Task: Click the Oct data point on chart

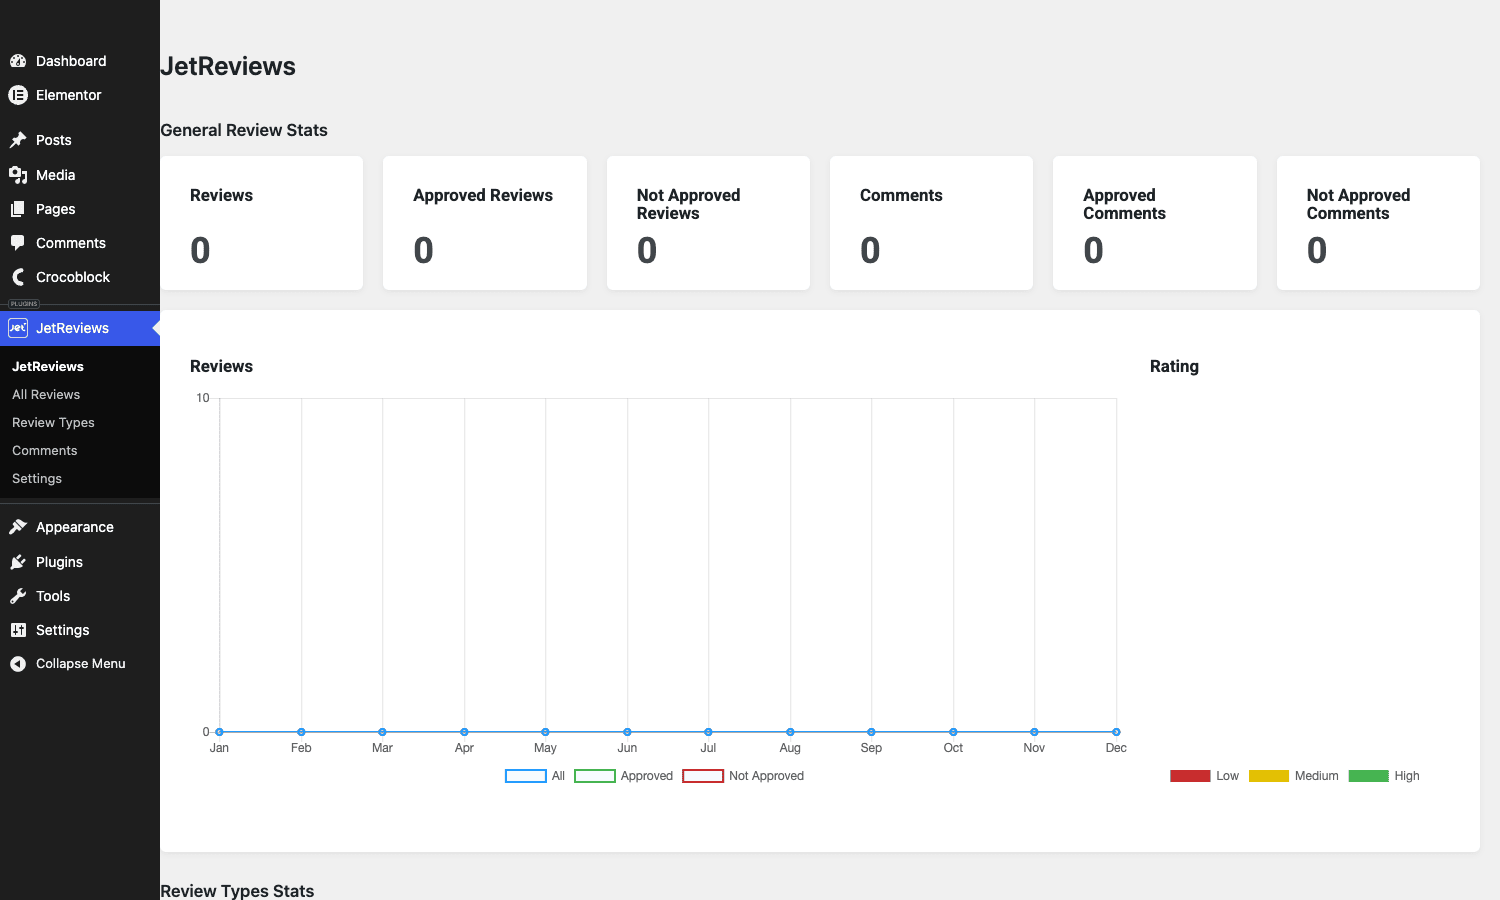Action: (953, 732)
